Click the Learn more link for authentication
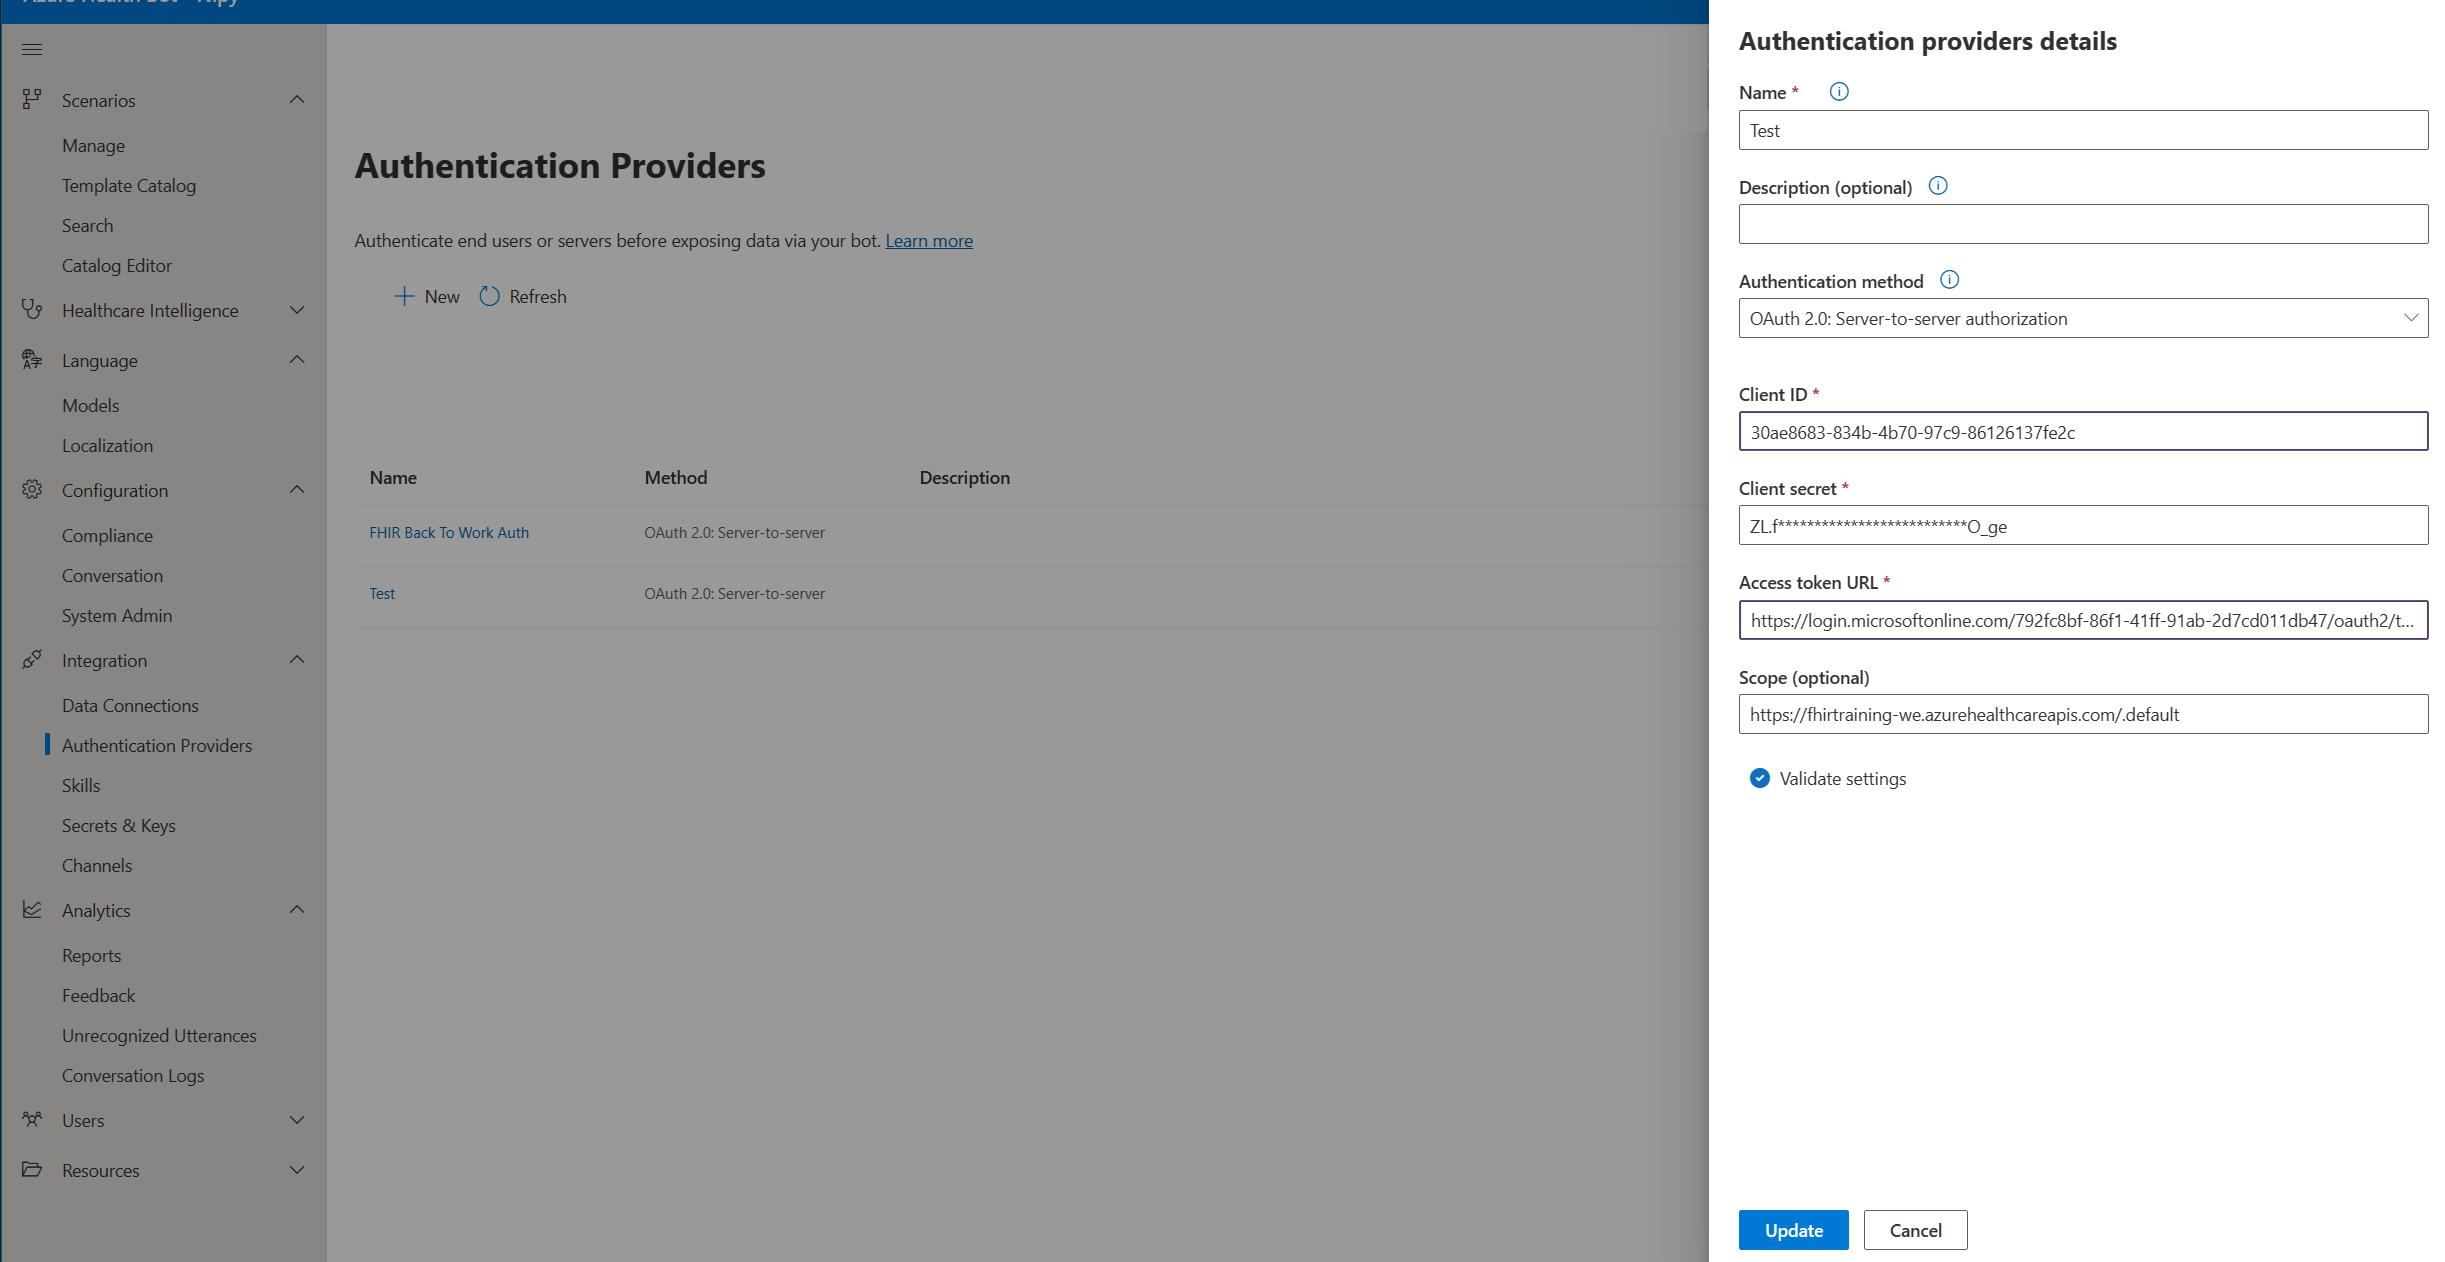 pos(929,240)
